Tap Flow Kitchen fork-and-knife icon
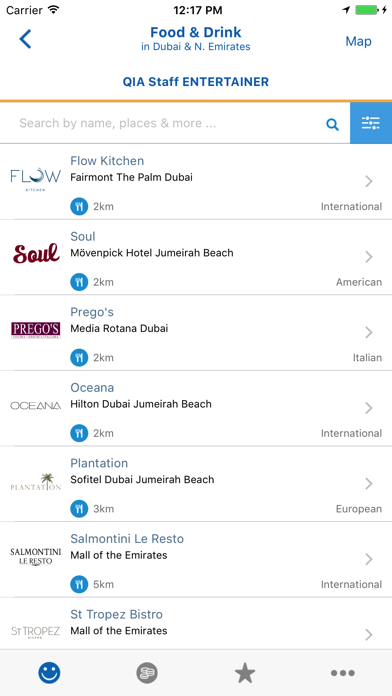This screenshot has height=696, width=392. (79, 206)
